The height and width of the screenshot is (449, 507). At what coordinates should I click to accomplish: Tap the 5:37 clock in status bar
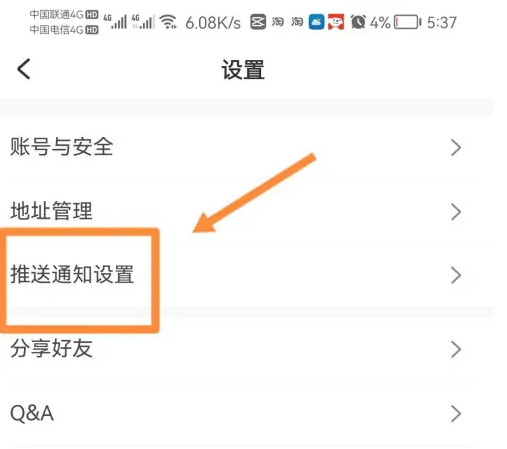coord(442,23)
